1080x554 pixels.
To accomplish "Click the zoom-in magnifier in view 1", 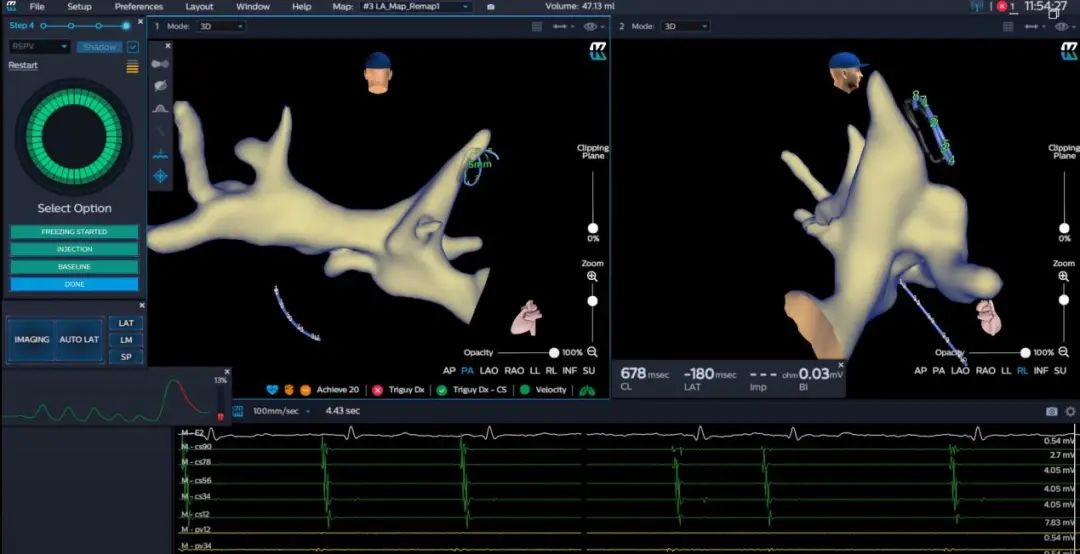I will click(592, 277).
